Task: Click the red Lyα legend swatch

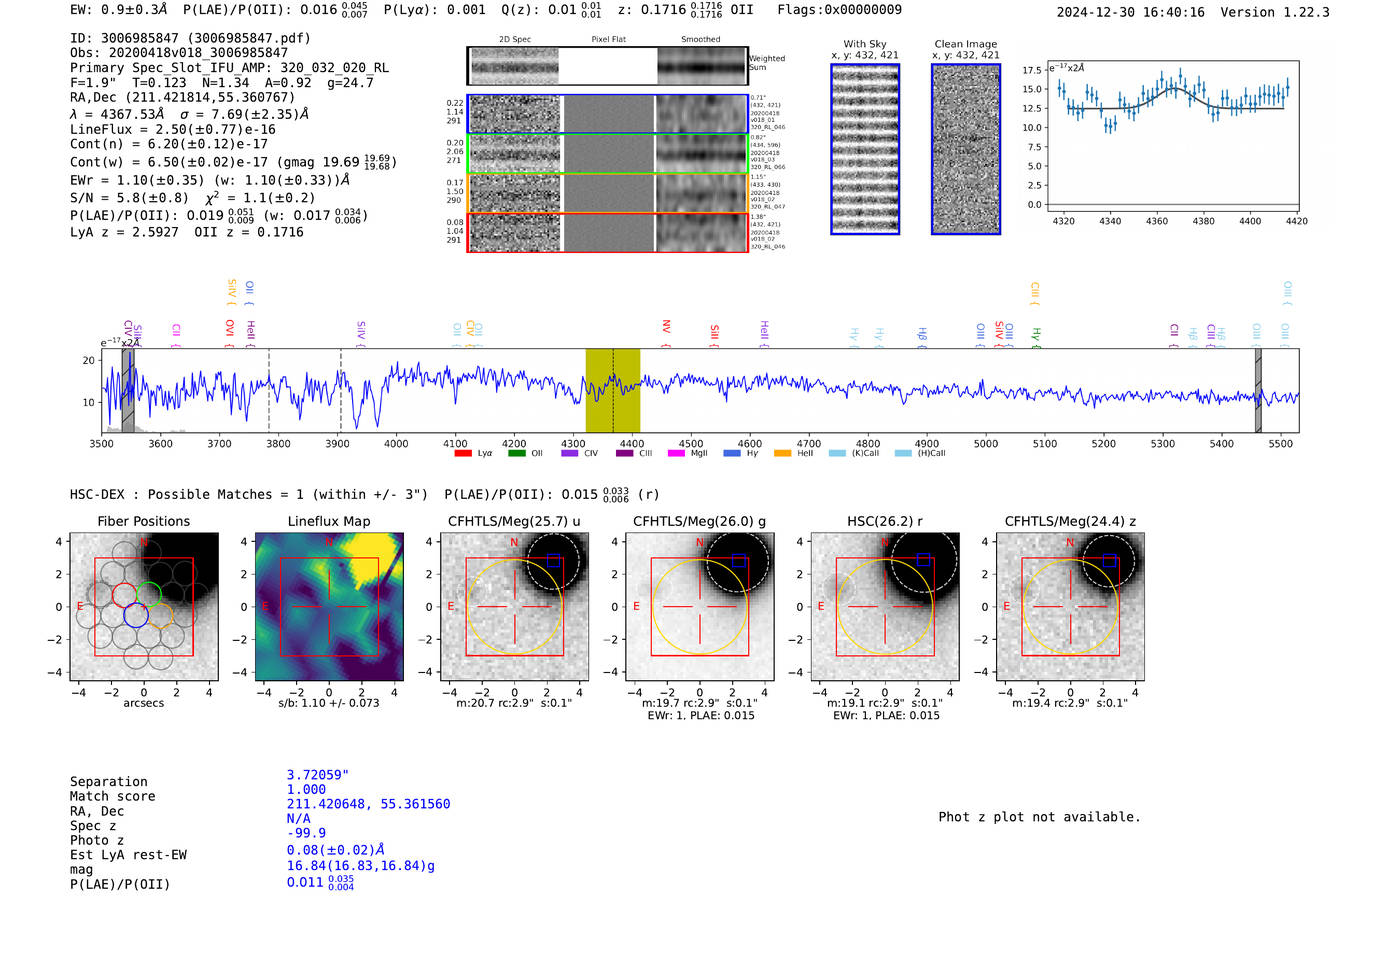Action: coord(462,454)
